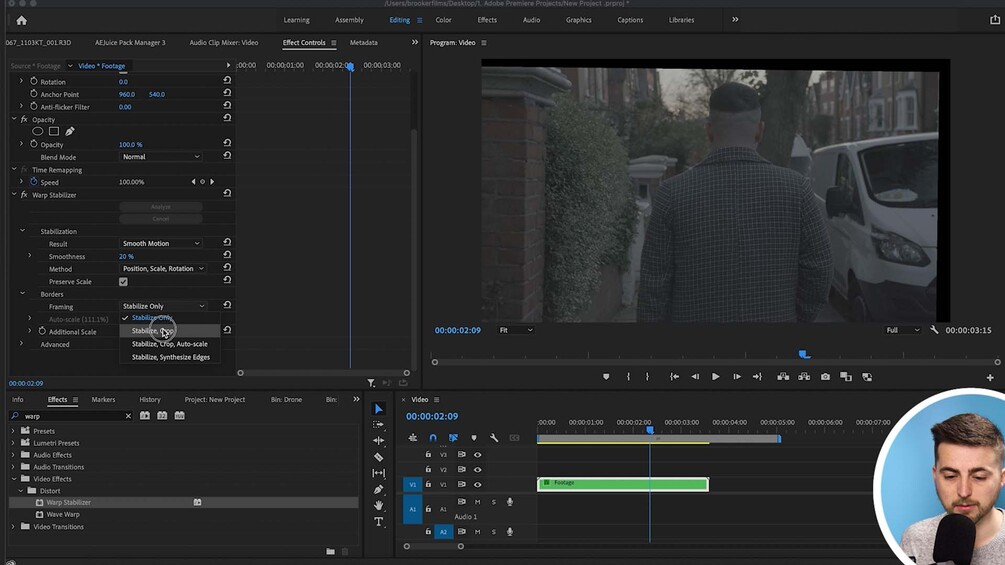Select the Razor tool in the toolbar
Screen dimensions: 1005x565
click(378, 457)
